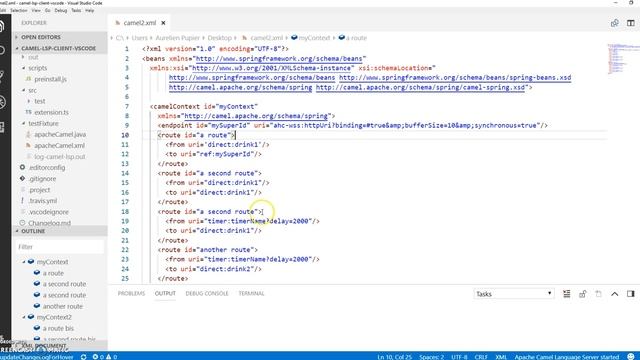Open the Selection menu
Image resolution: width=640 pixels, height=360 pixels.
pyautogui.click(x=19, y=10)
